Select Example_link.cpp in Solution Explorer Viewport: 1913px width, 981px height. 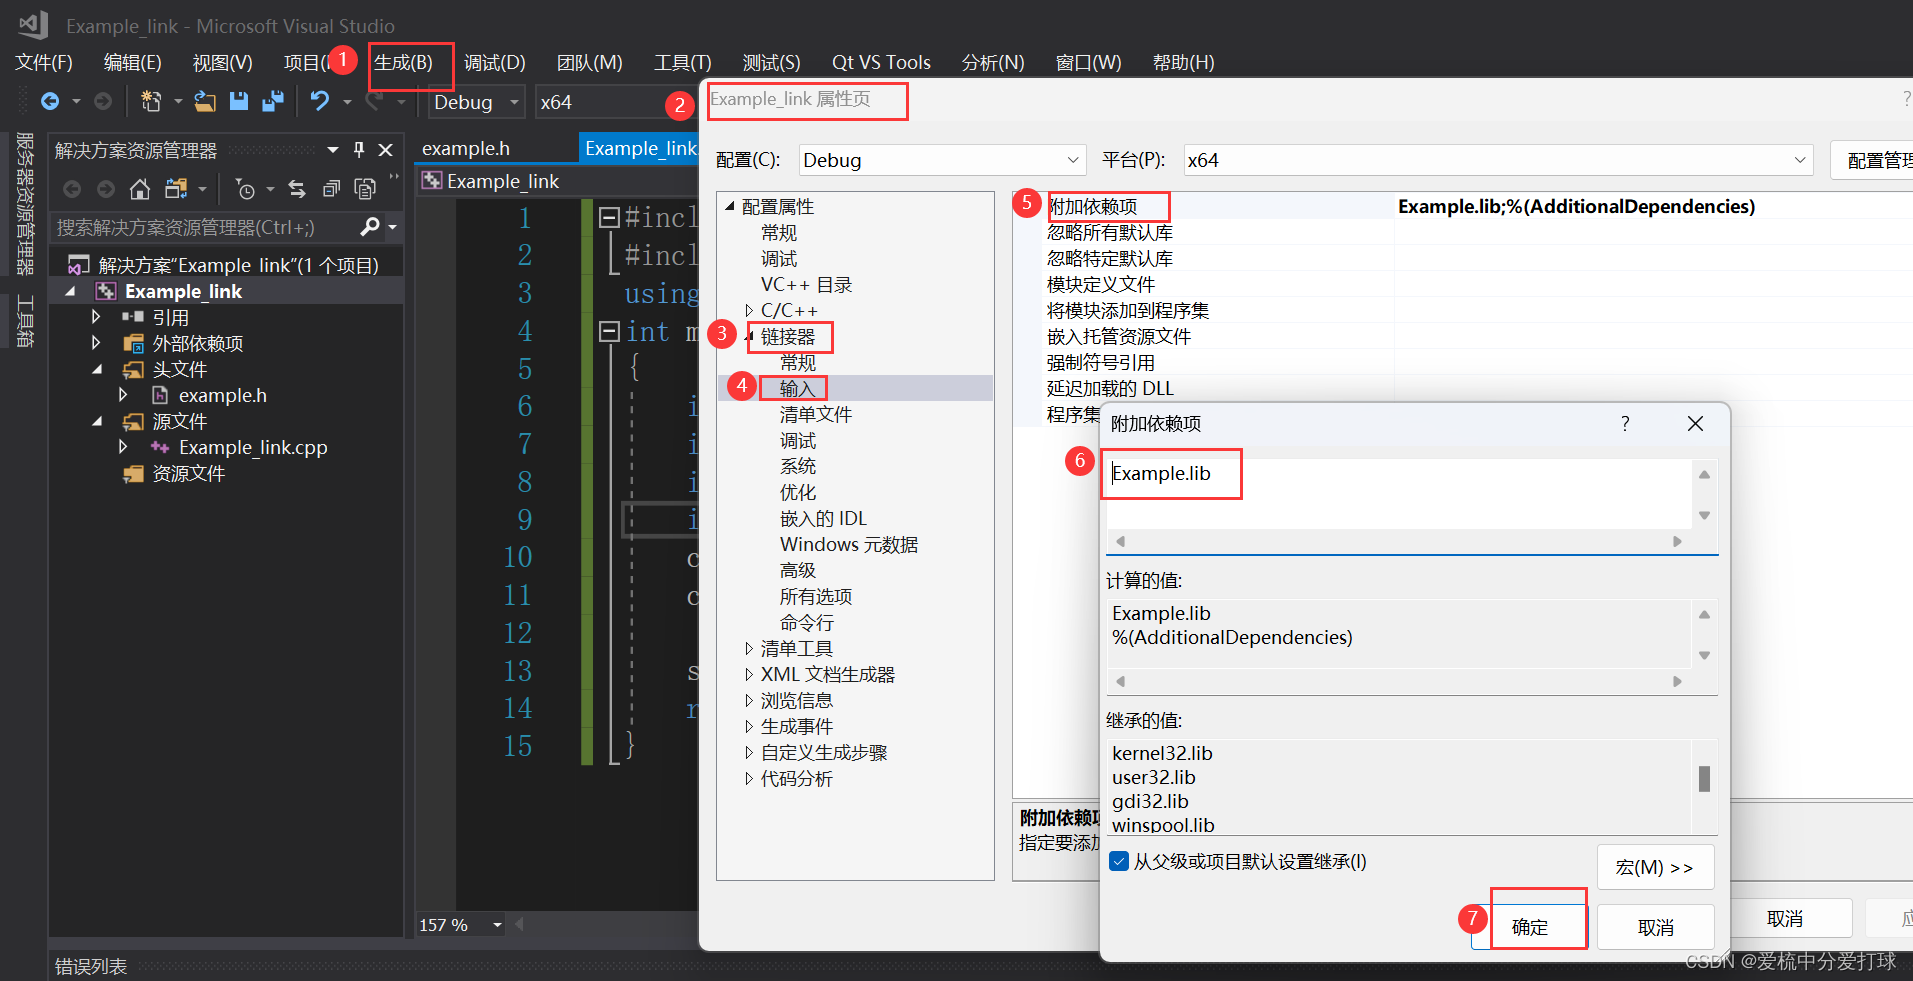pos(253,447)
